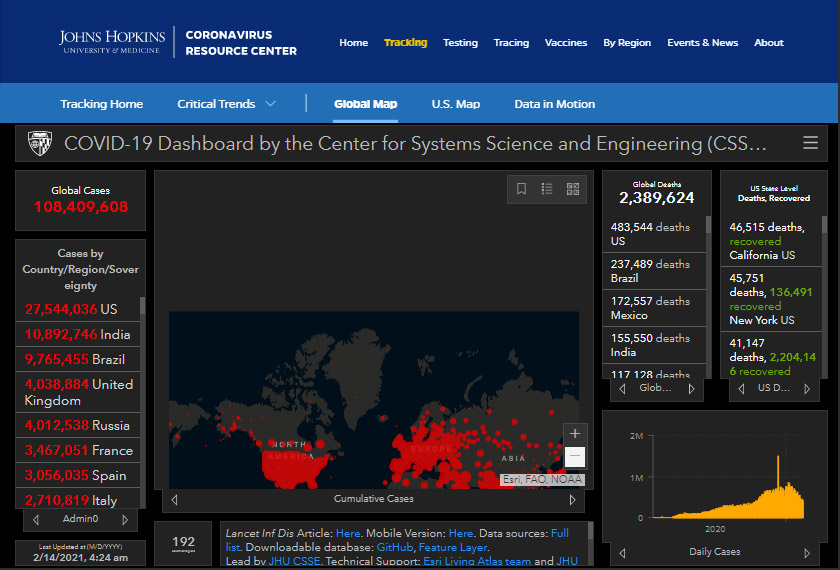Expand the Critical Trends dropdown
This screenshot has height=570, width=840.
click(270, 104)
